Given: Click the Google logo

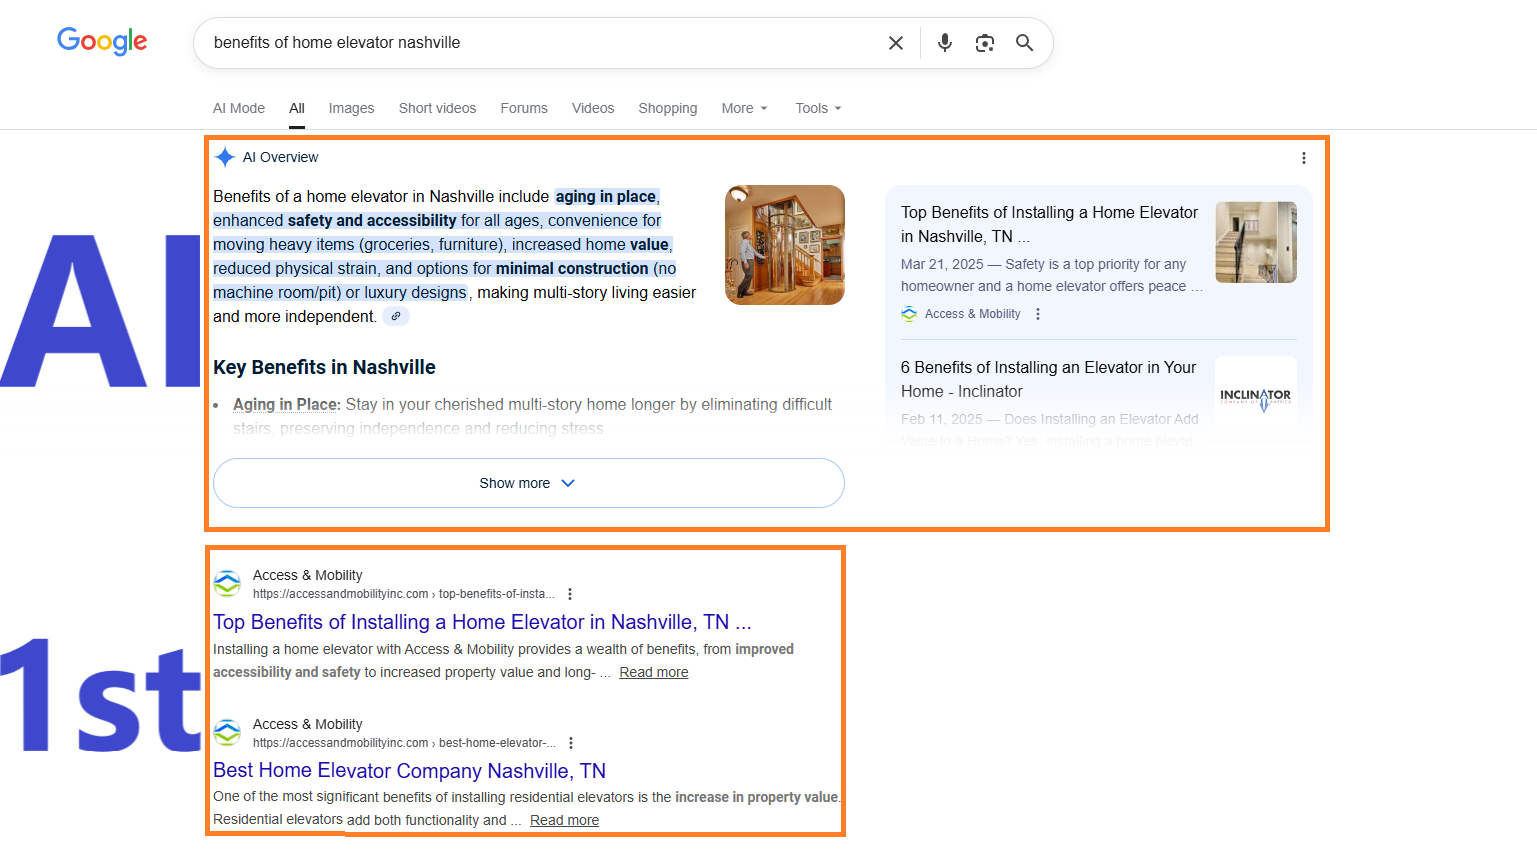Looking at the screenshot, I should click(102, 41).
